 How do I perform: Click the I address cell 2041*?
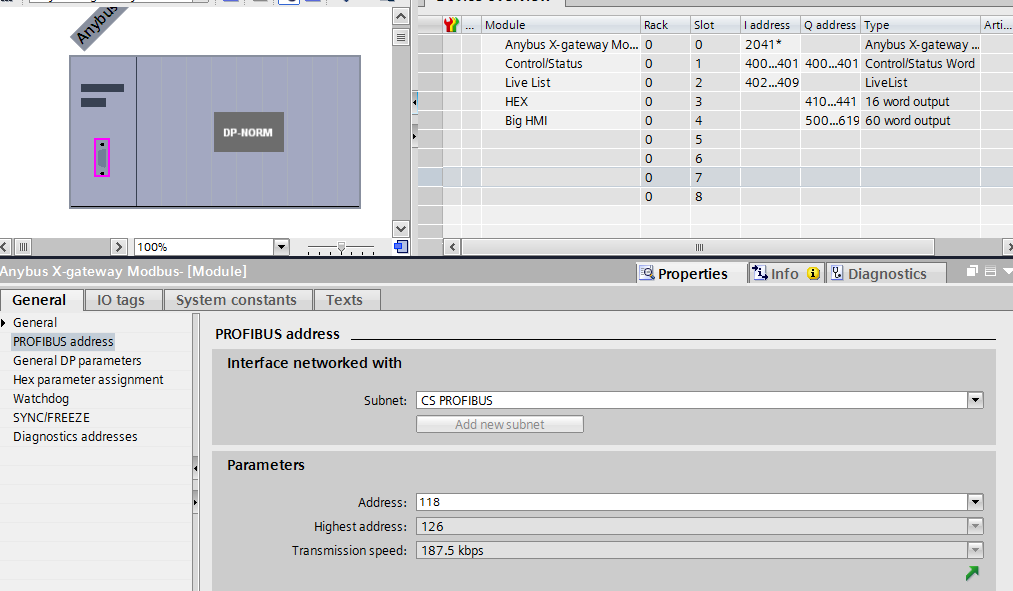[770, 45]
